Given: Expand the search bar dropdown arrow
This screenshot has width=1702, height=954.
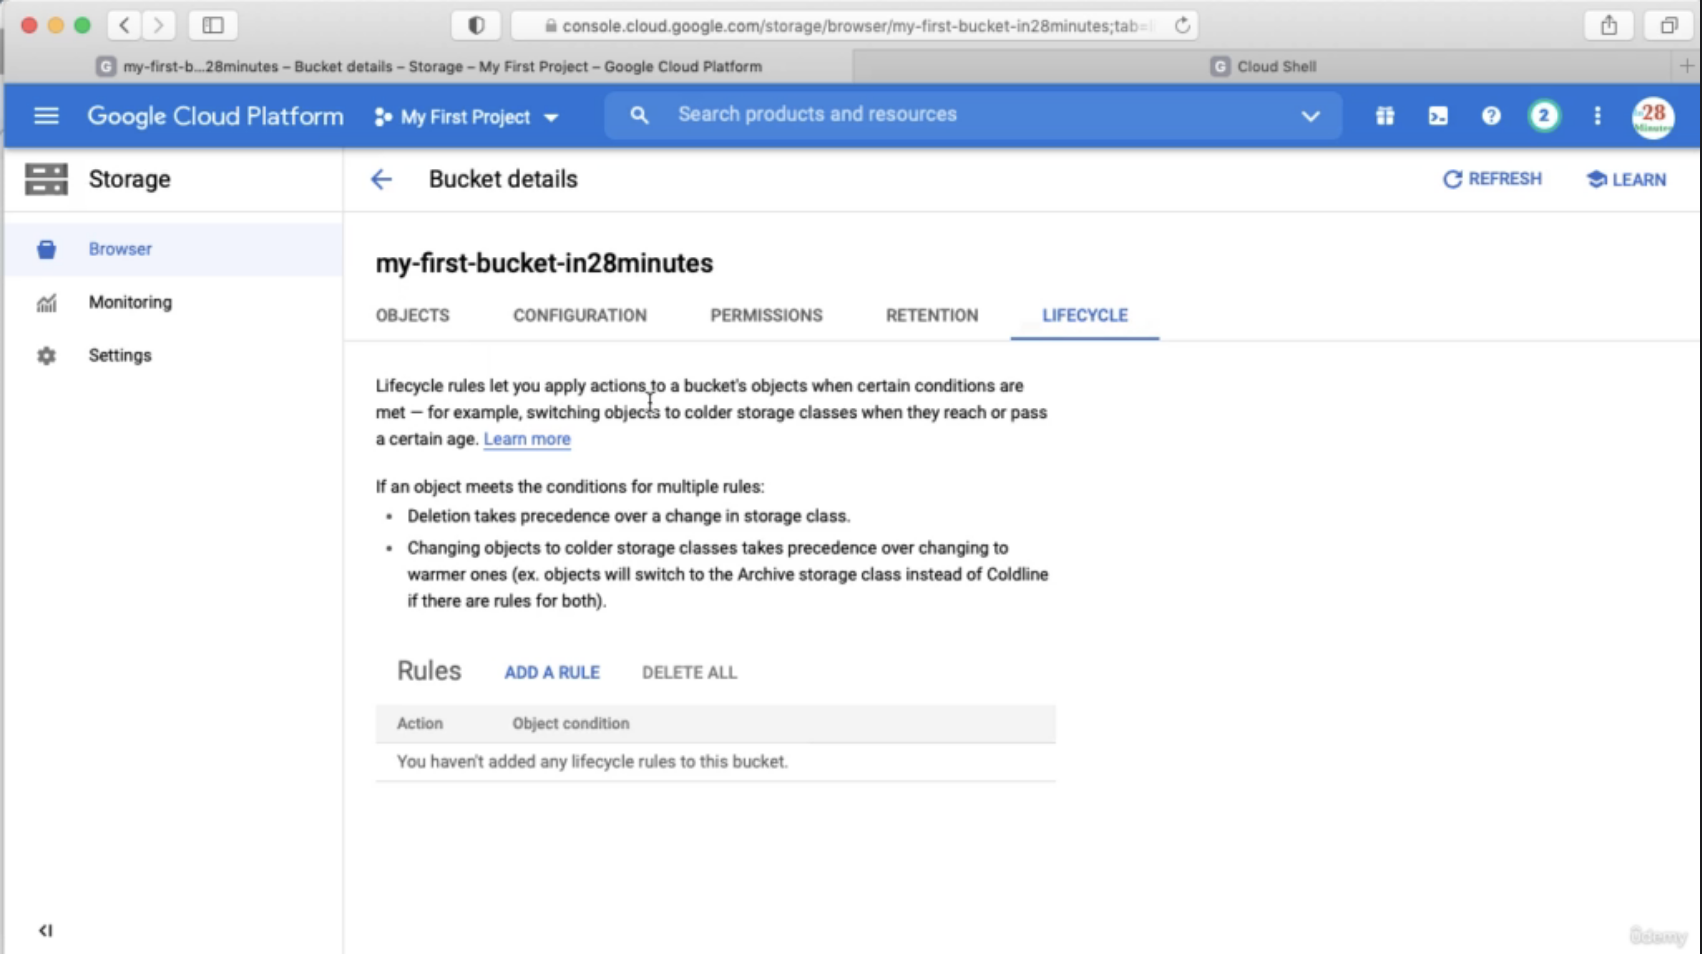Looking at the screenshot, I should coord(1310,116).
